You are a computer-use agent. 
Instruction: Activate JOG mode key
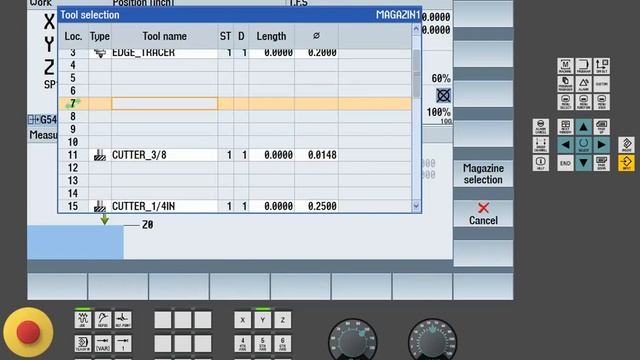point(83,320)
